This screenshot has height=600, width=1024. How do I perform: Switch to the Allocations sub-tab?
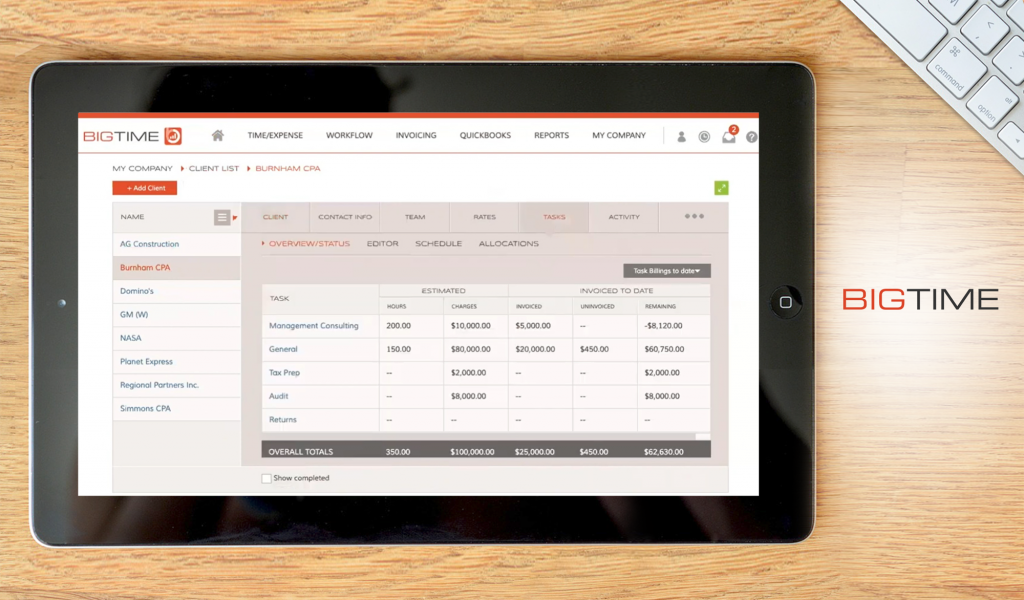[x=508, y=244]
